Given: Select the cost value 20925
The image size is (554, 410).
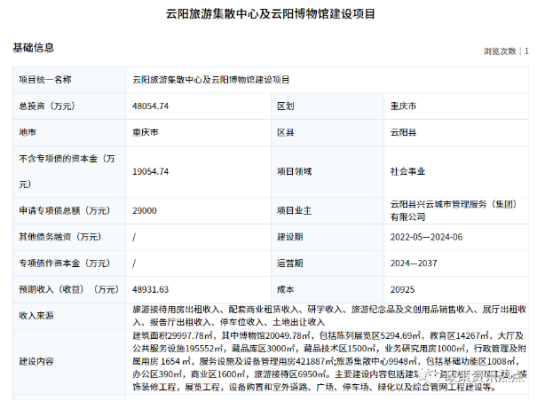Looking at the screenshot, I should (x=402, y=289).
